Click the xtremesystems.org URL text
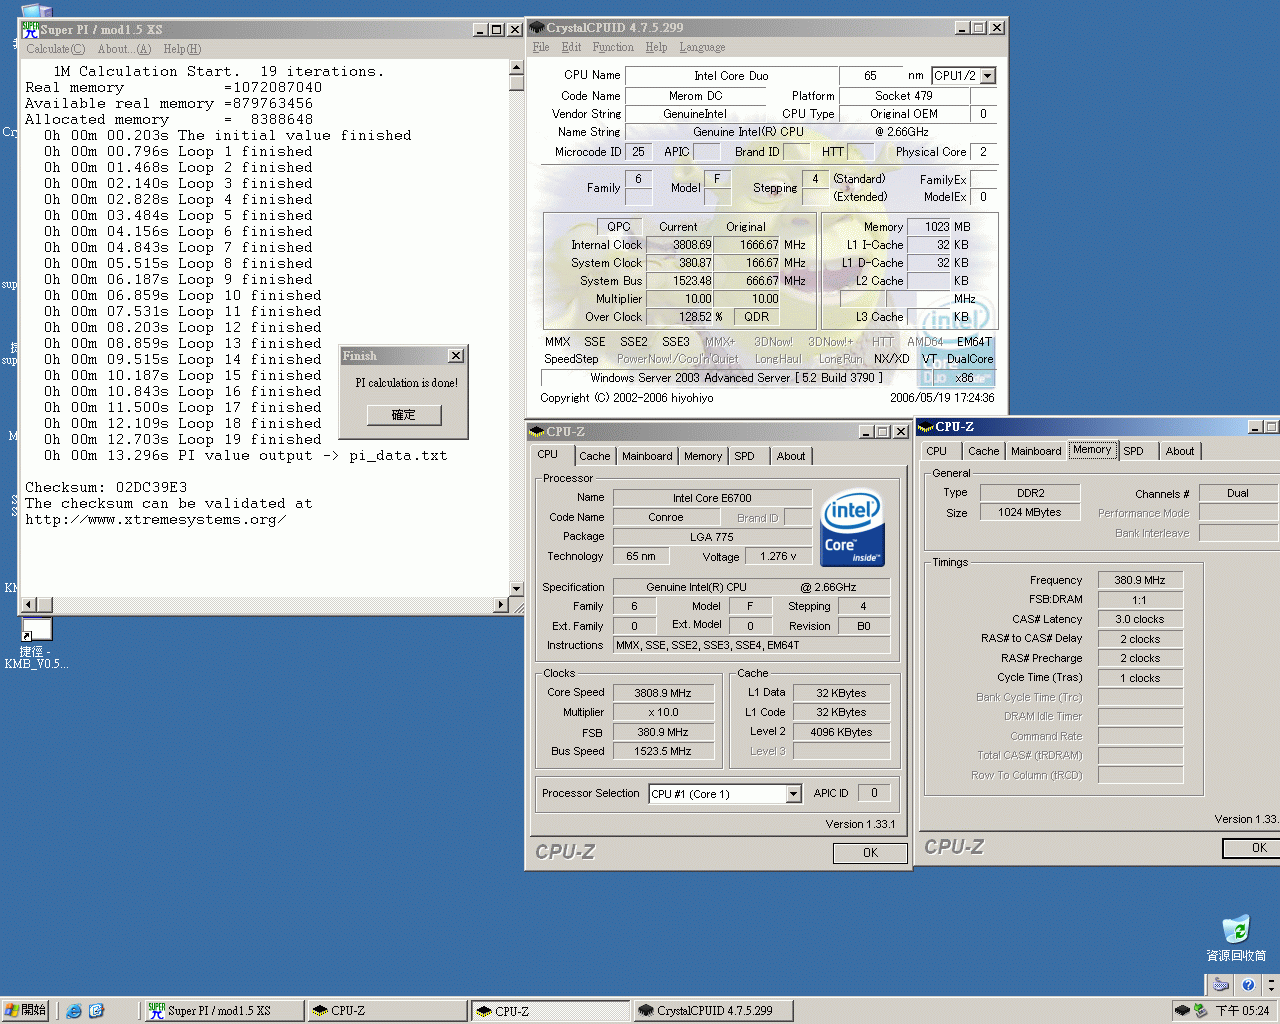 [x=155, y=519]
